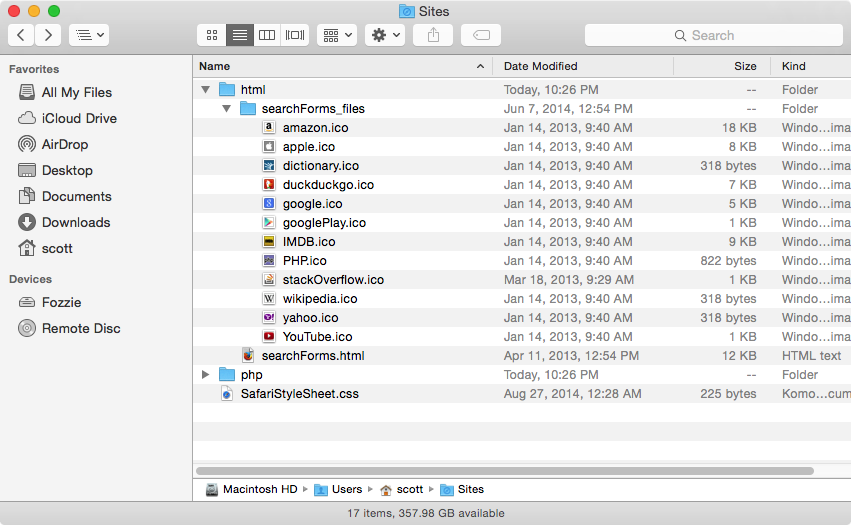Click Sites in the path bar
This screenshot has height=525, width=851.
coord(462,490)
